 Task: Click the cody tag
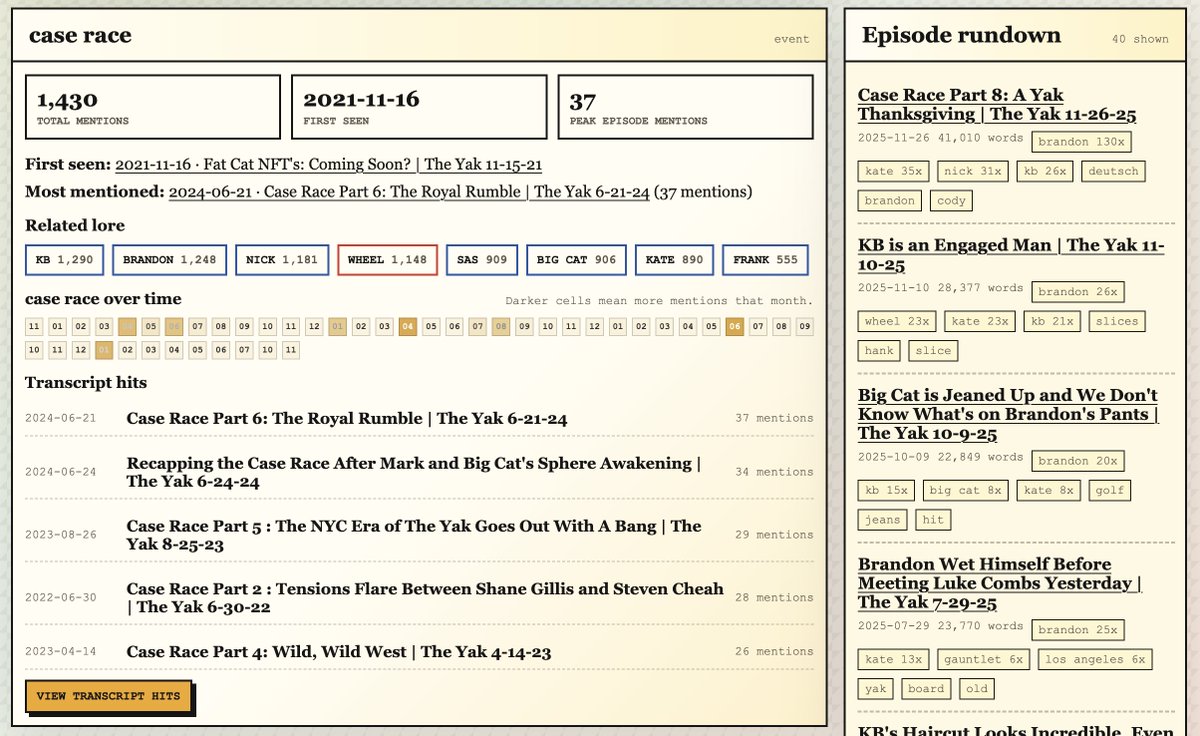point(952,200)
